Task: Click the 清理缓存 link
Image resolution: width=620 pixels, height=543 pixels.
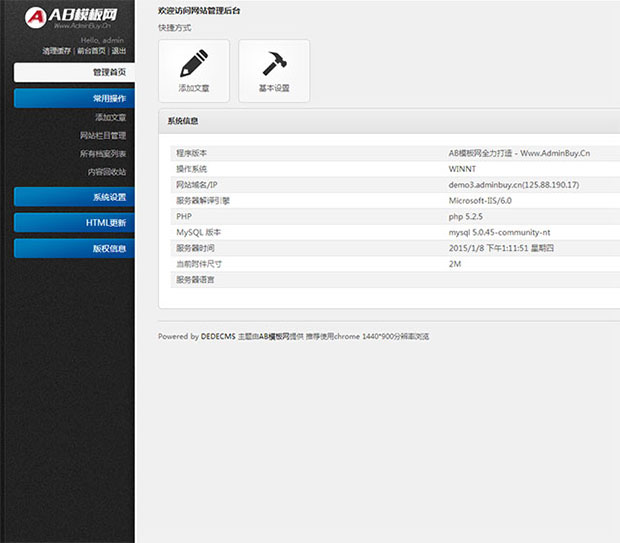Action: pyautogui.click(x=57, y=51)
